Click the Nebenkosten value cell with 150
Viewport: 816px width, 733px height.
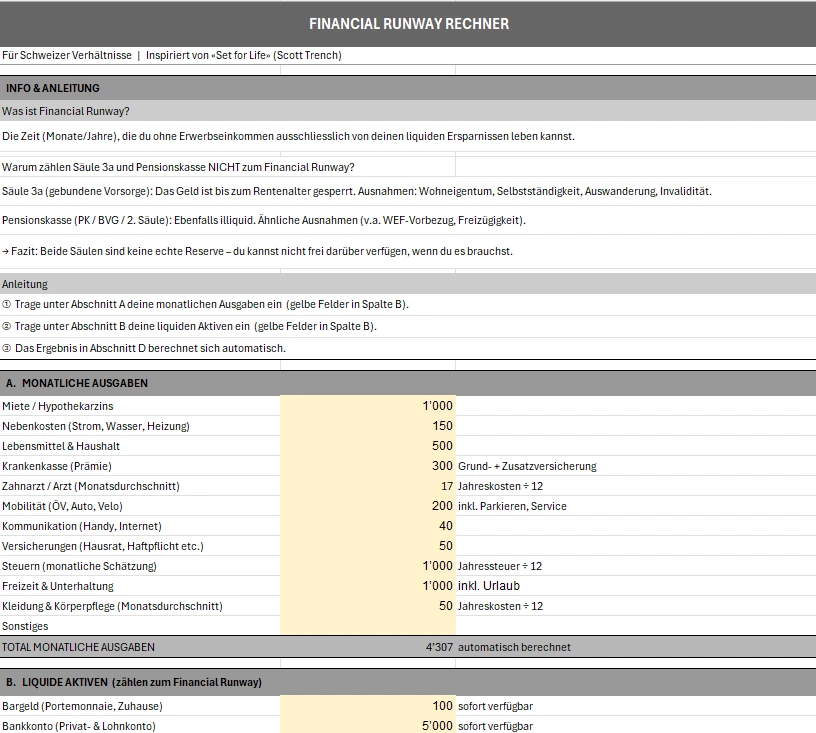tap(368, 426)
